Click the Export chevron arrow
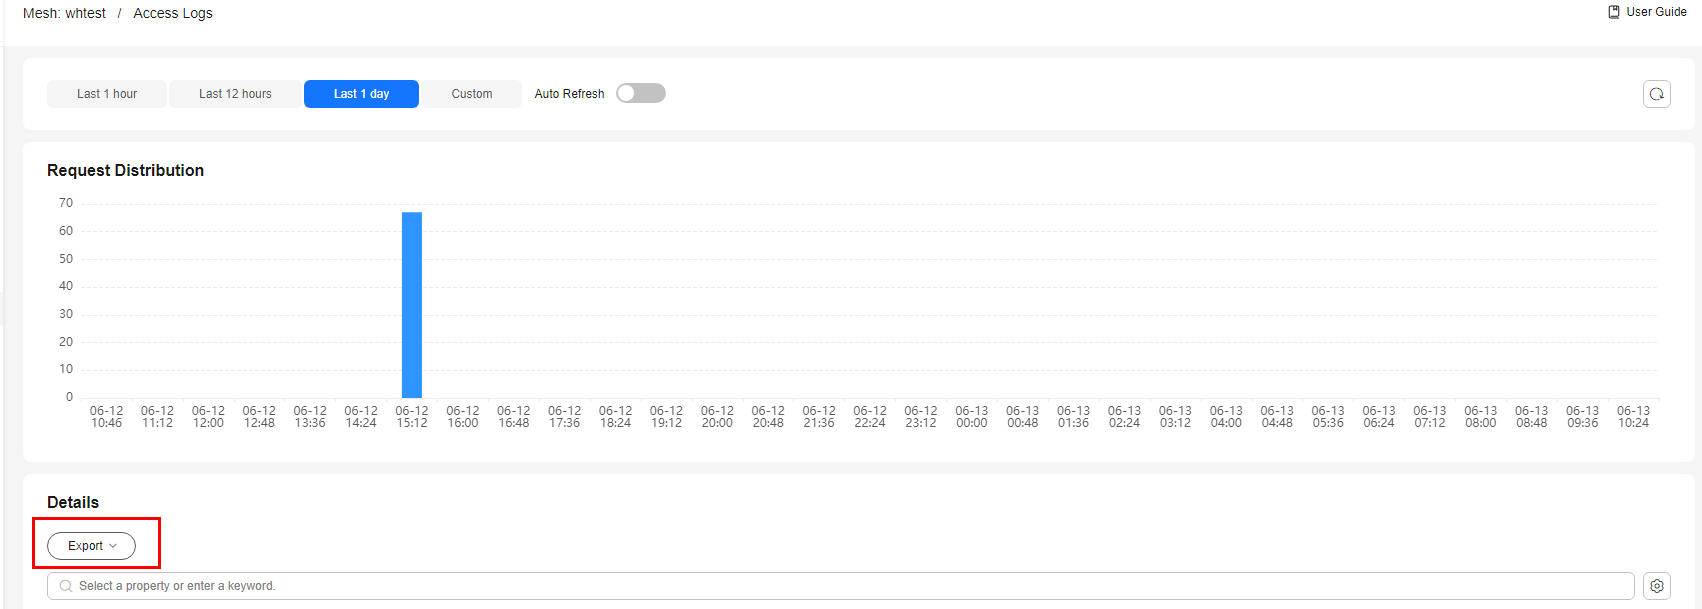The height and width of the screenshot is (609, 1702). point(113,546)
